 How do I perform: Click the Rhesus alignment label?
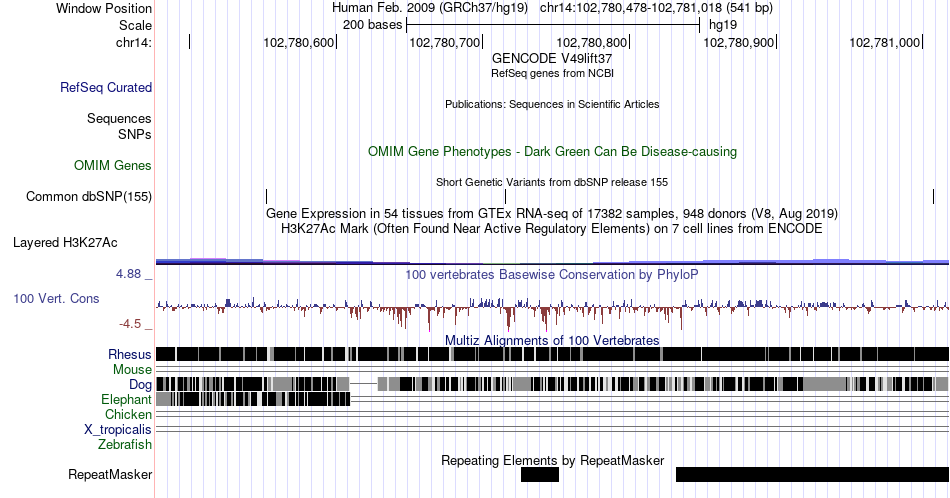click(x=130, y=354)
